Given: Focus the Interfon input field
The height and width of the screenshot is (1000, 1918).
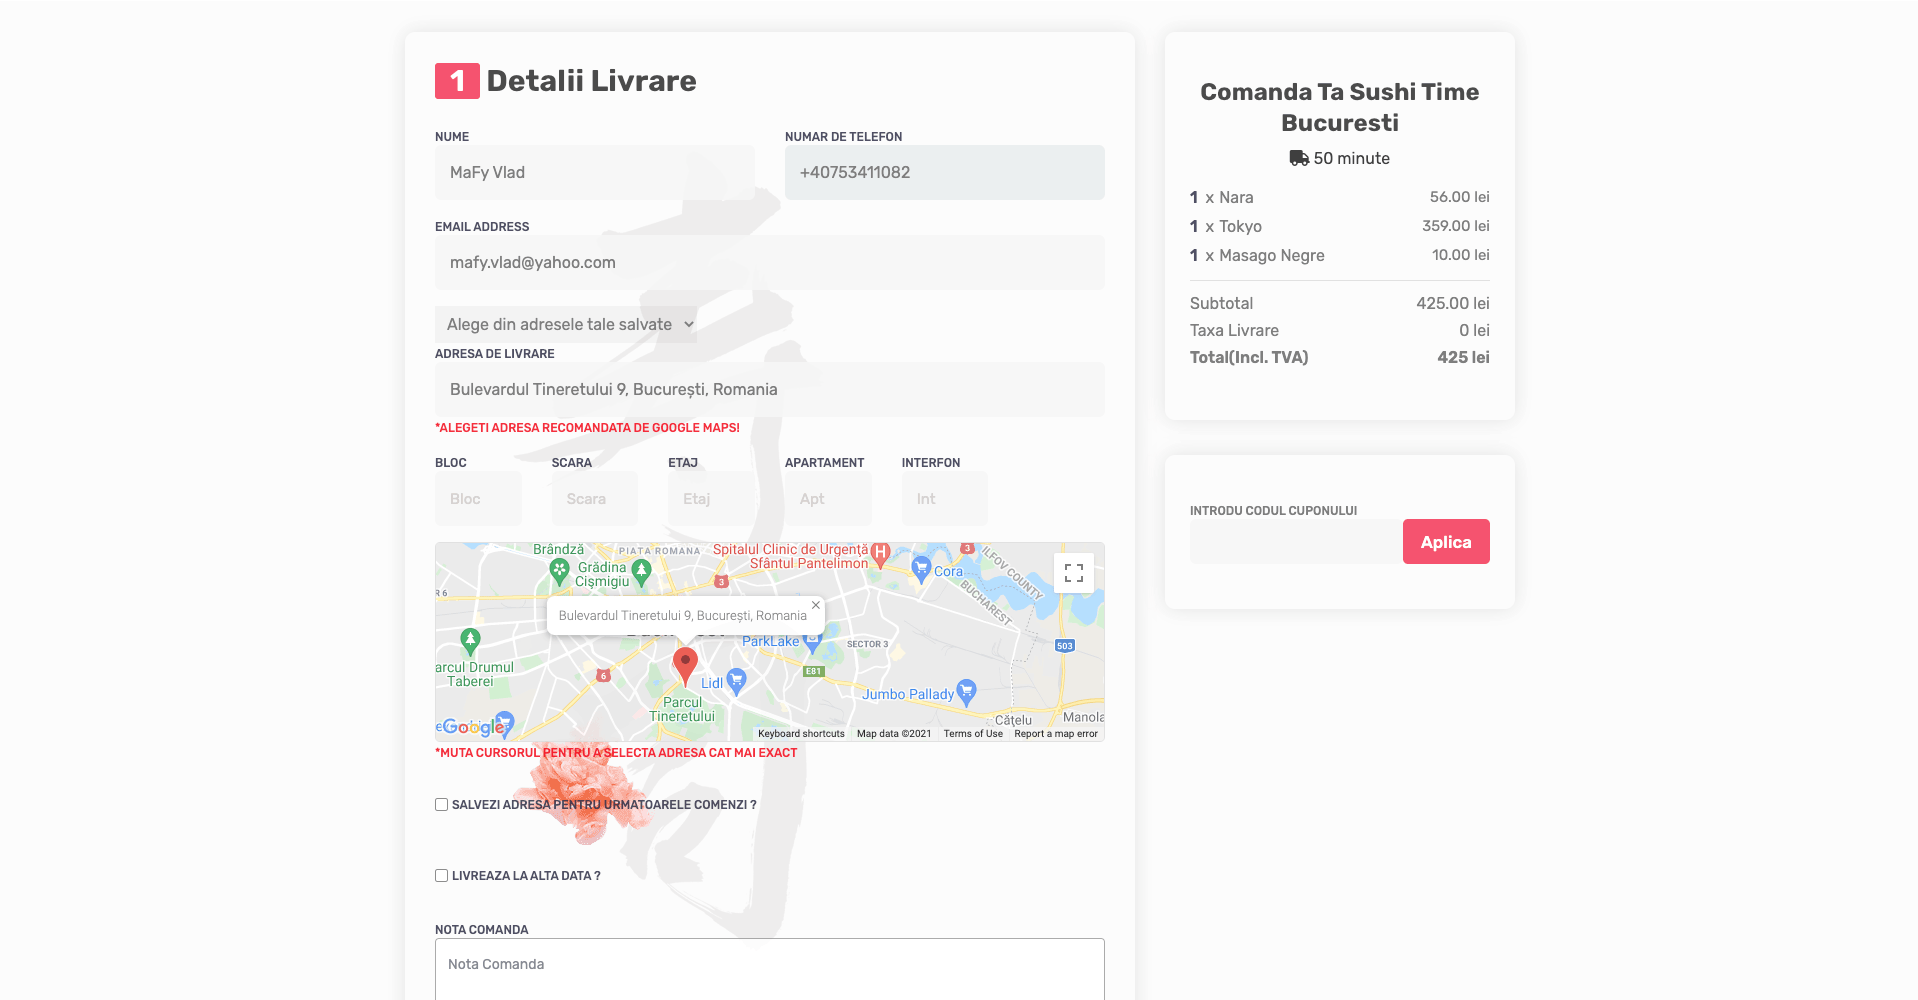Looking at the screenshot, I should 945,499.
